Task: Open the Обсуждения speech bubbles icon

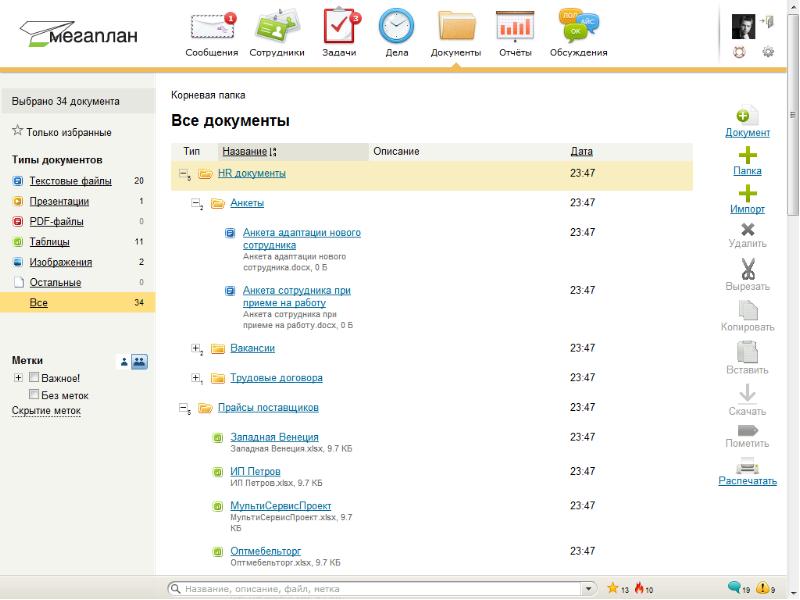Action: [x=578, y=26]
